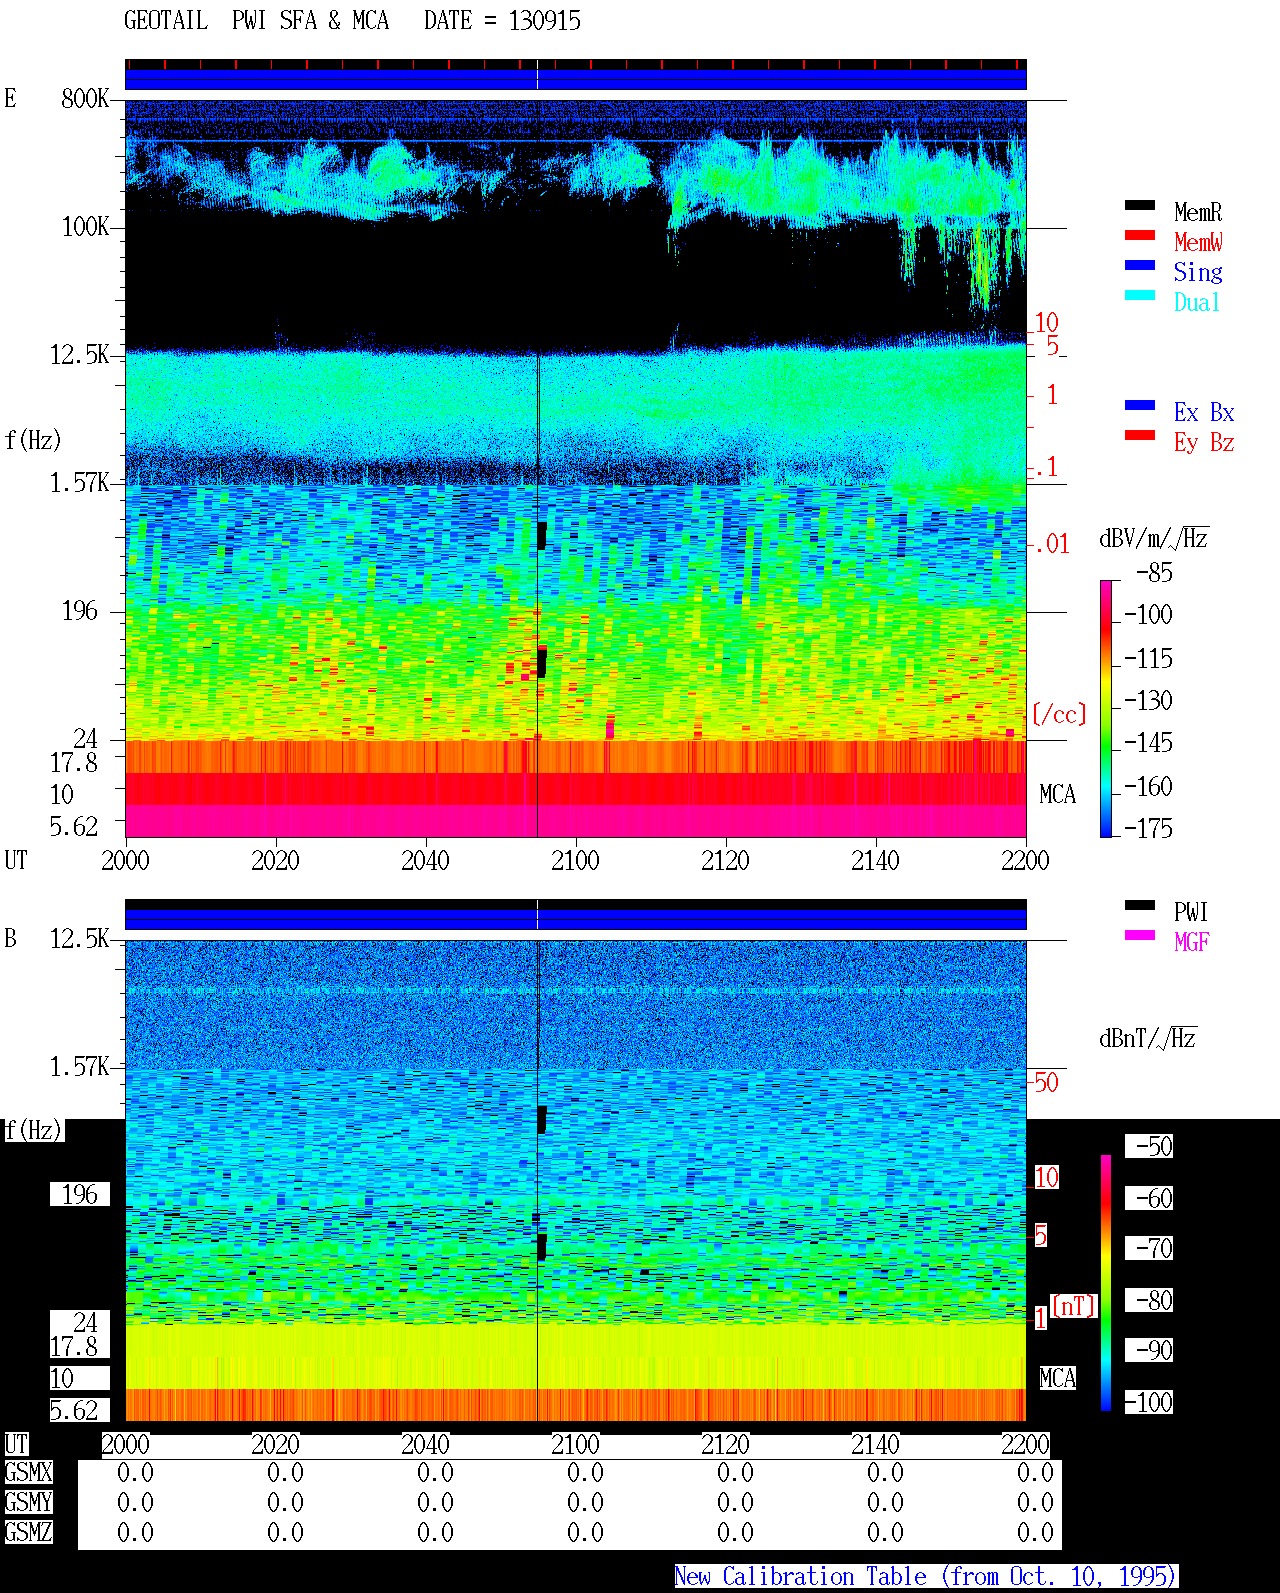
Task: Select the black PWI legend swatch
Action: pyautogui.click(x=1140, y=906)
